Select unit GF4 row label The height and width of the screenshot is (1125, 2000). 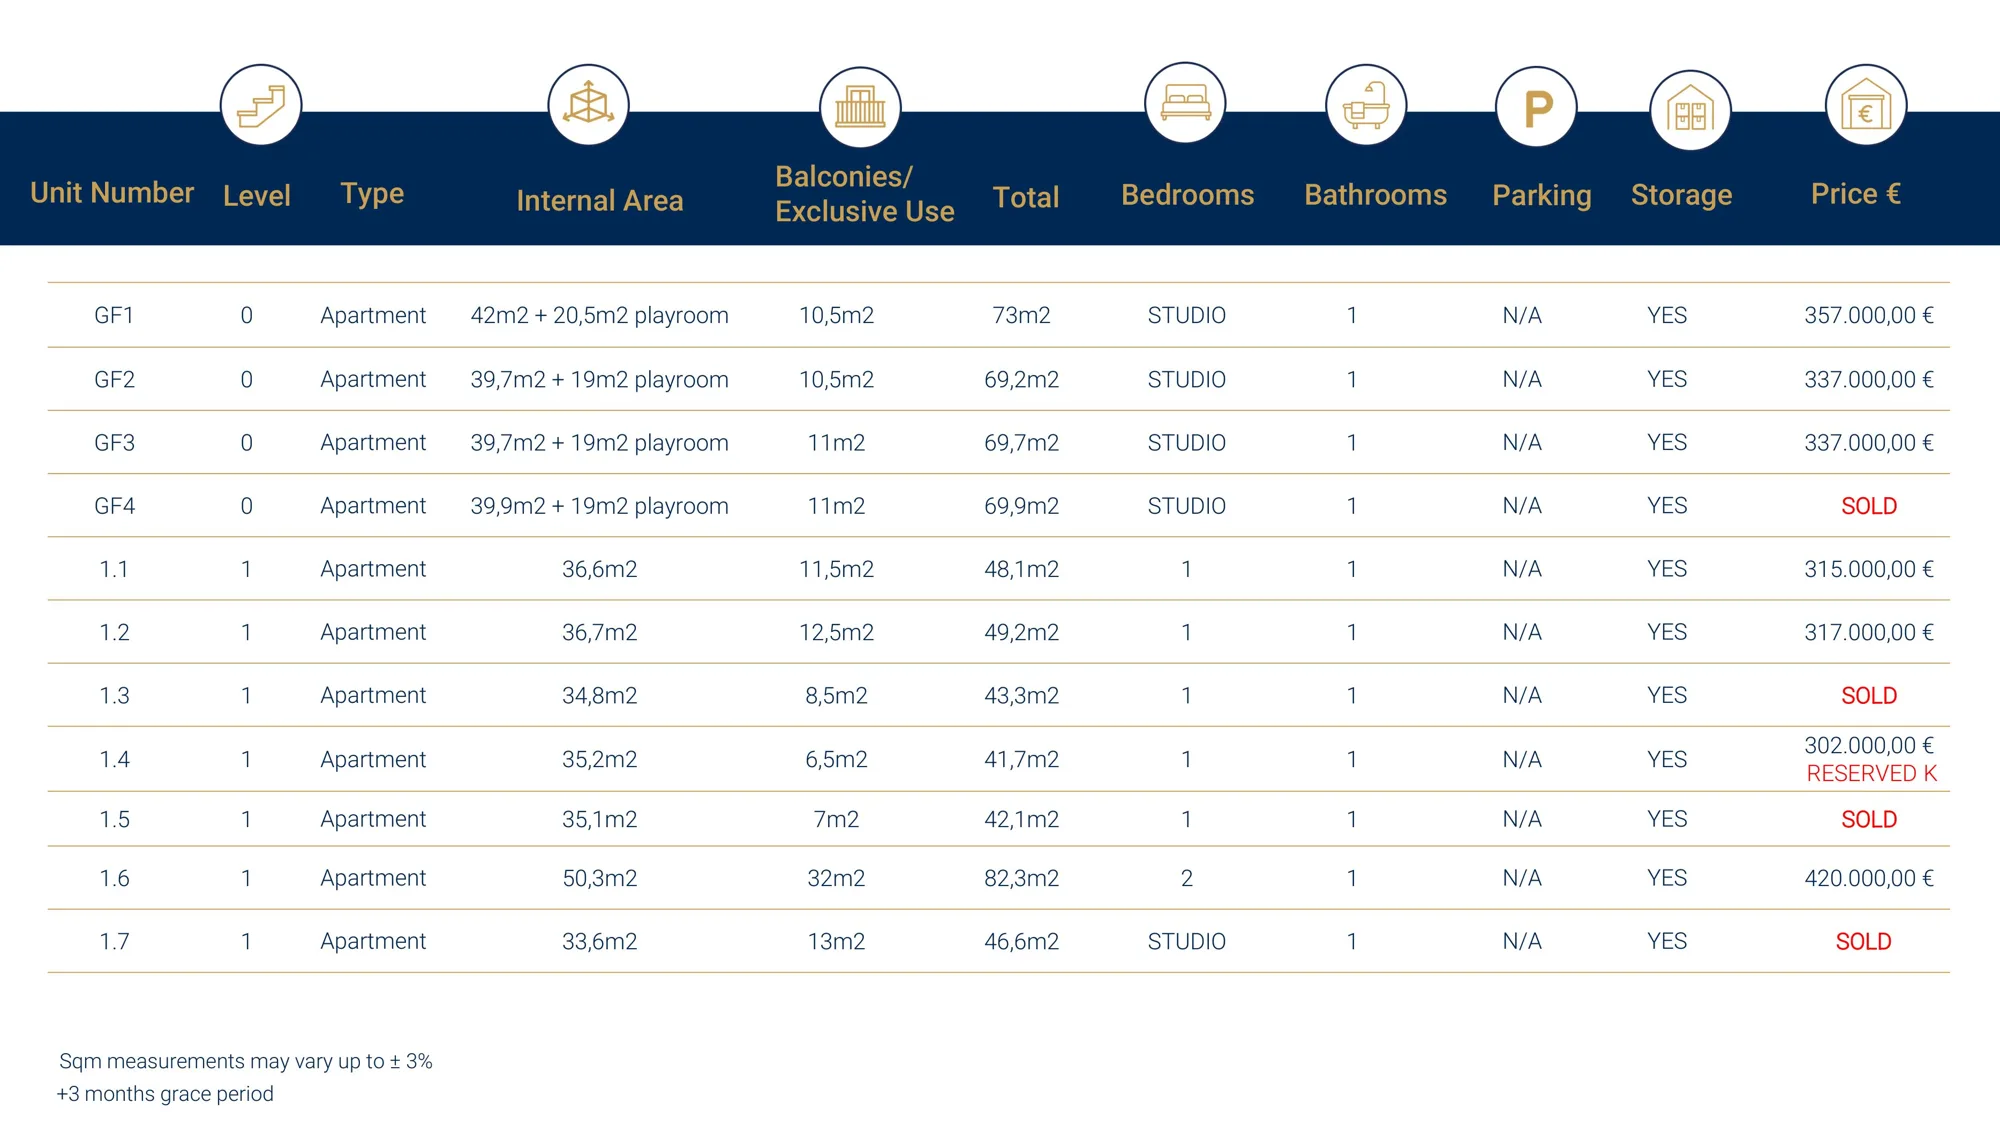114,506
